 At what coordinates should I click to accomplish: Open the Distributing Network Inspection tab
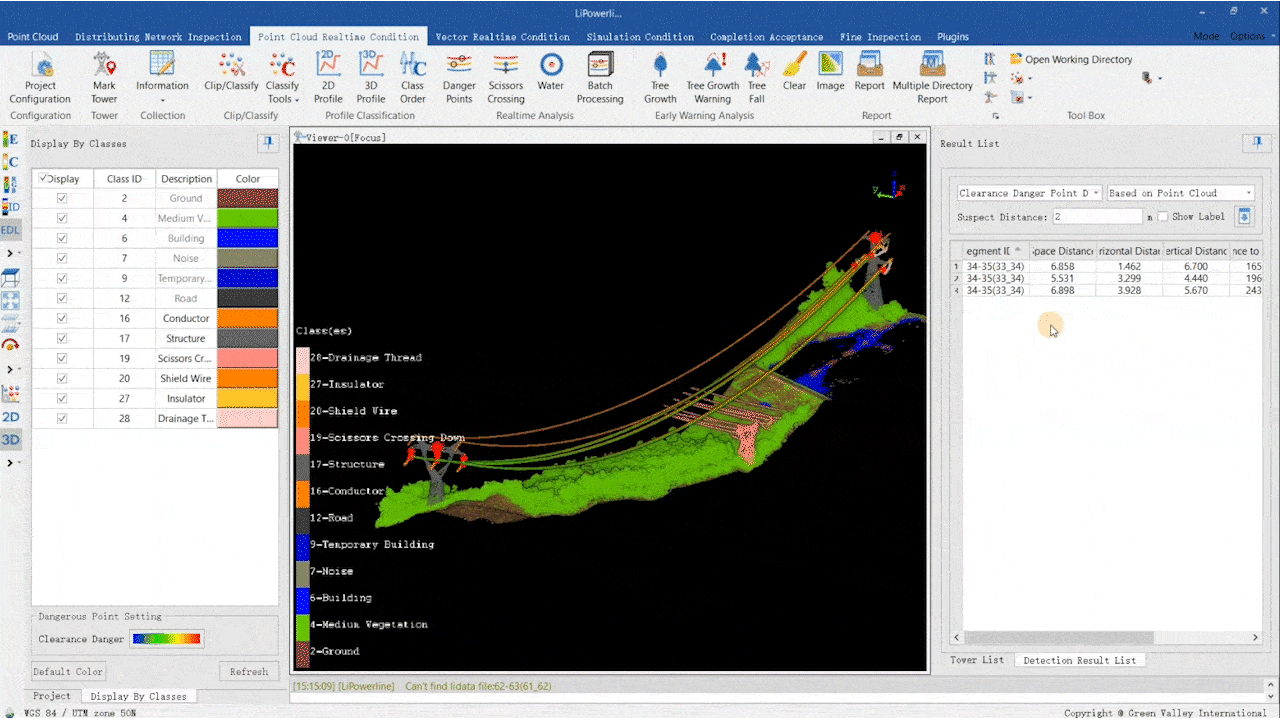158,37
